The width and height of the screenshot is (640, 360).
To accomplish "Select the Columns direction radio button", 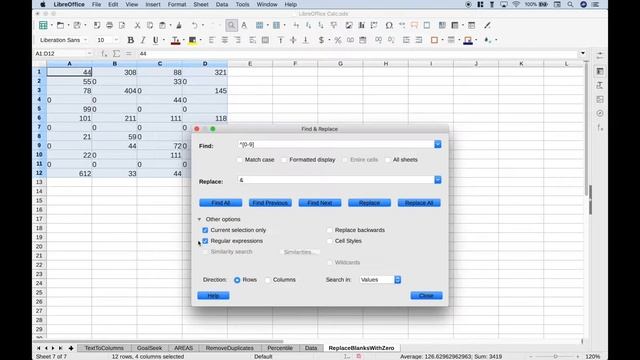I will coord(268,280).
